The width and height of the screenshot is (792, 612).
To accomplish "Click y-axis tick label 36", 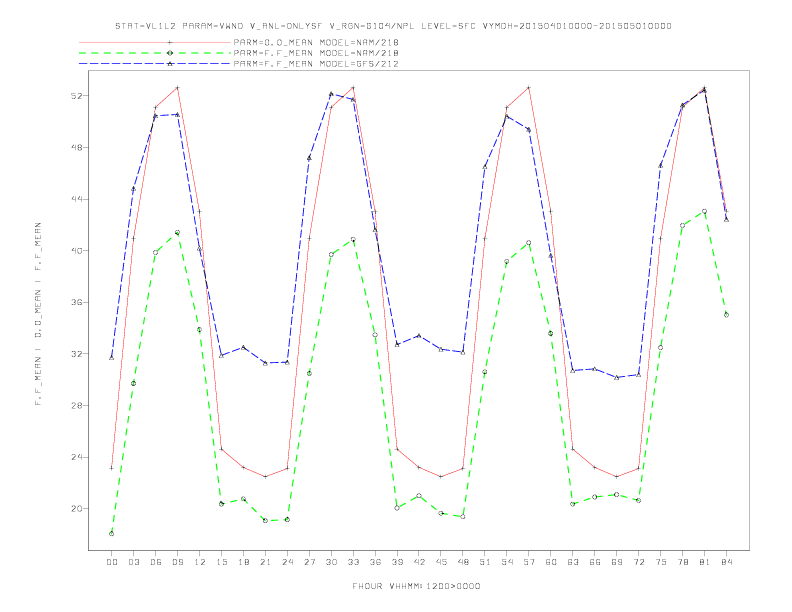I will [x=76, y=302].
